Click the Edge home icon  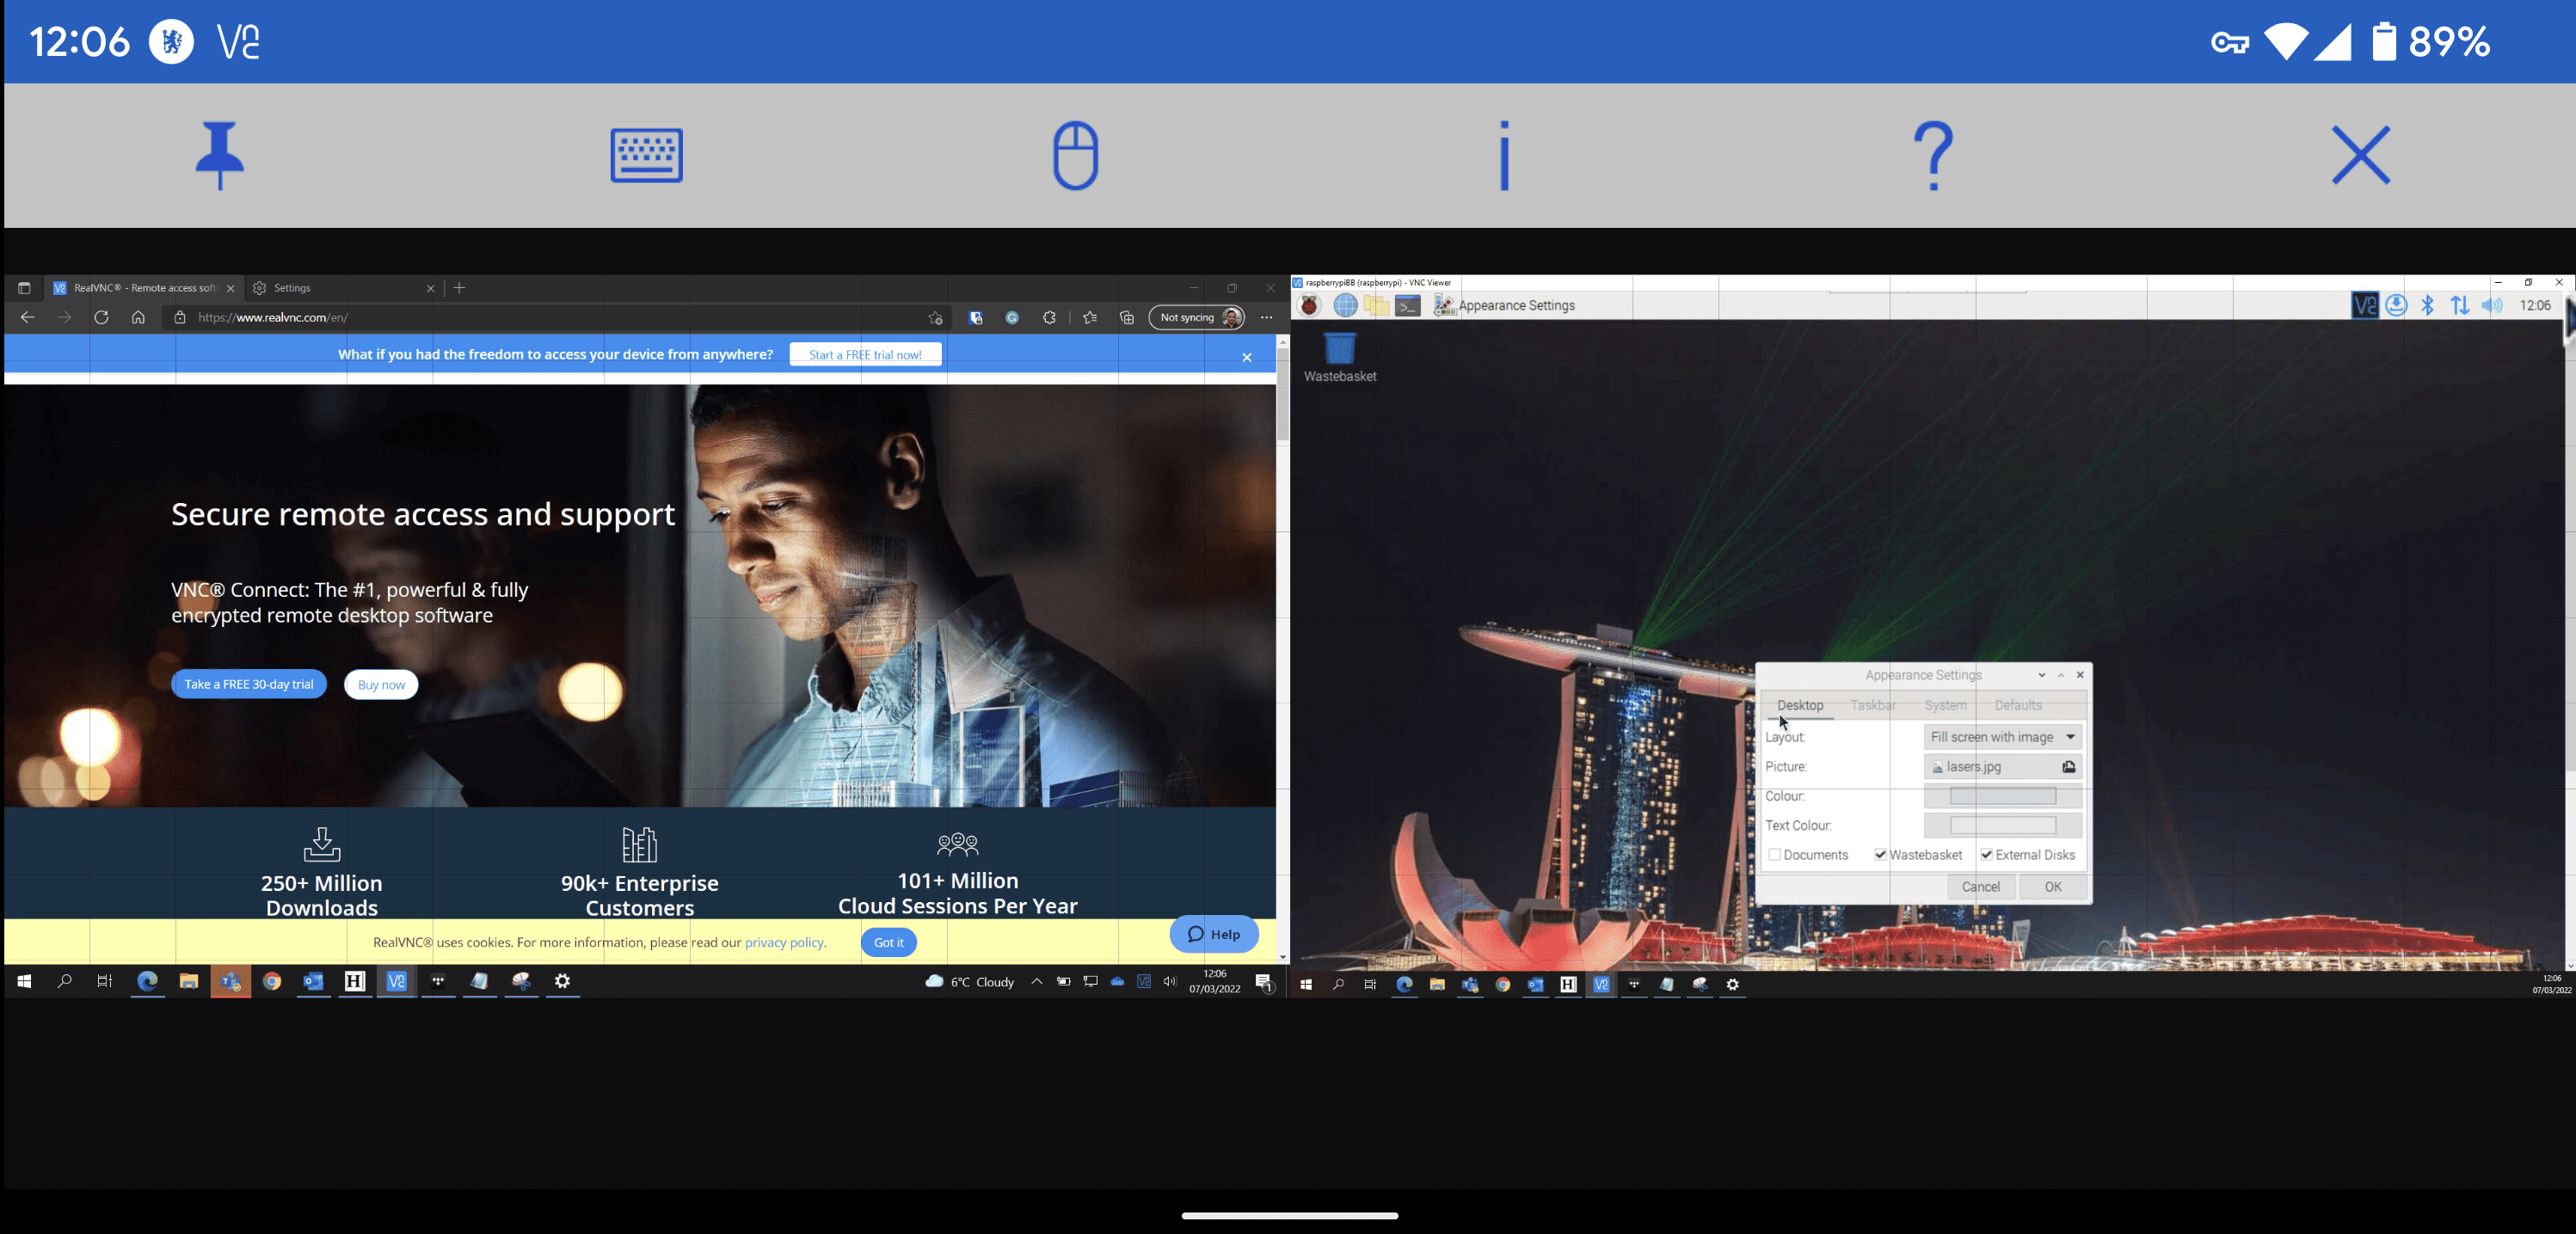coord(138,317)
